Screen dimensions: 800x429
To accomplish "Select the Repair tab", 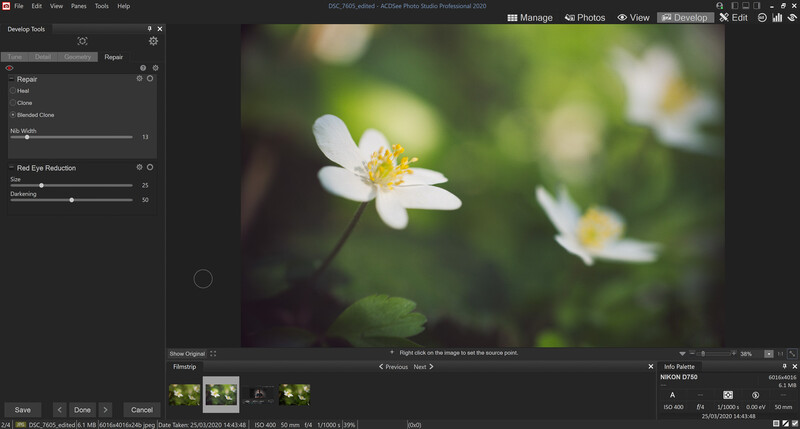I will (114, 57).
